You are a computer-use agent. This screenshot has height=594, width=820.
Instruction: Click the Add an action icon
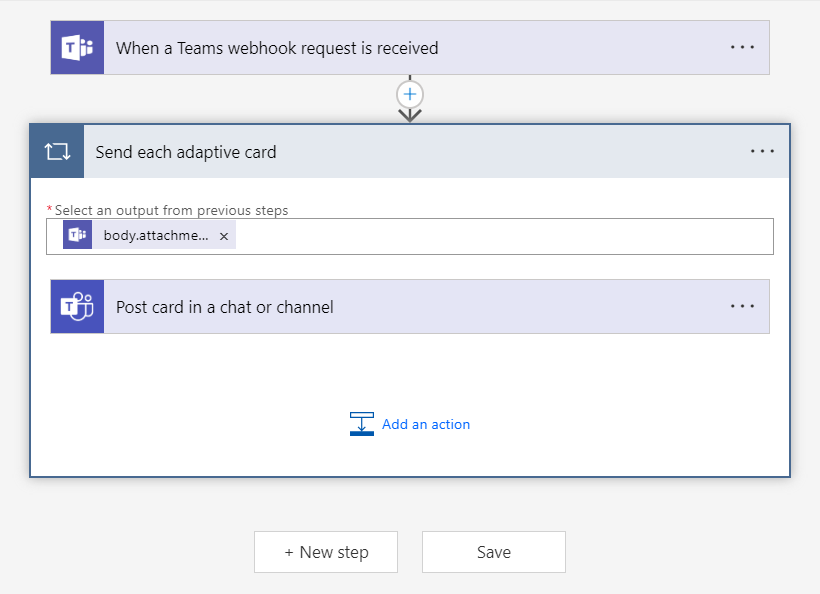pos(361,424)
